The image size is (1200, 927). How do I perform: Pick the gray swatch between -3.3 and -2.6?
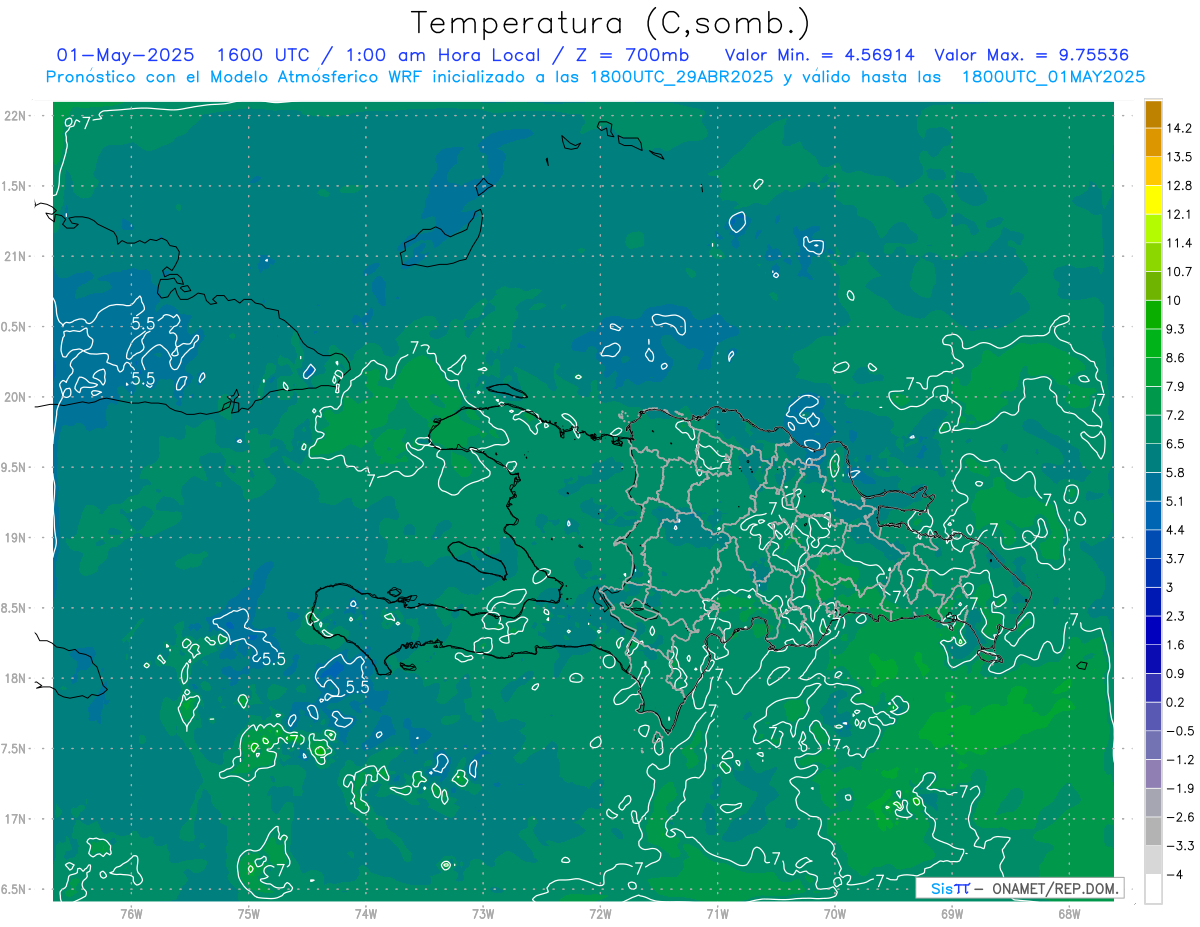point(1153,831)
